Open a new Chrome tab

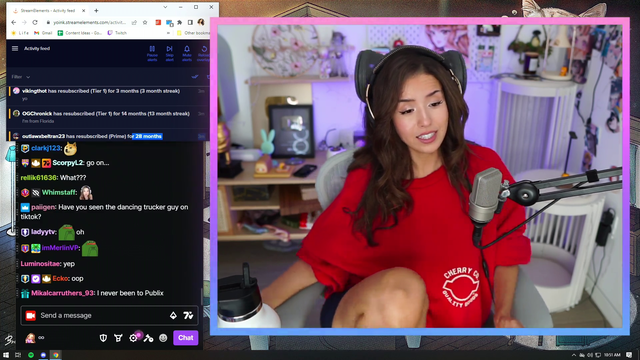tap(96, 10)
